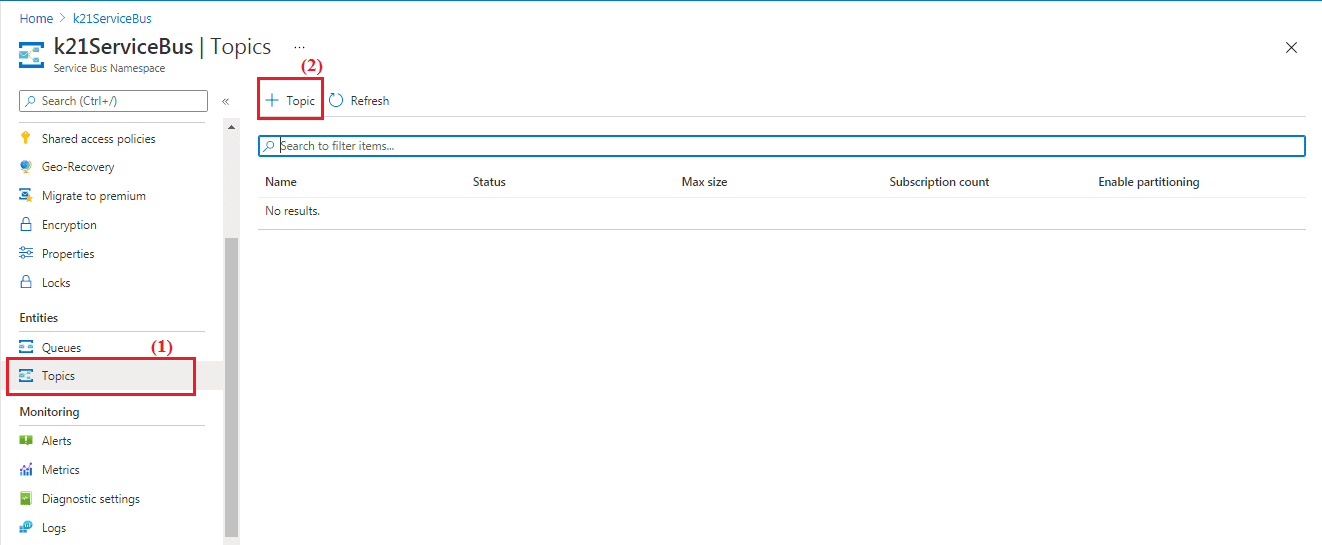1322x545 pixels.
Task: Close the Topics blade
Action: (x=1291, y=47)
